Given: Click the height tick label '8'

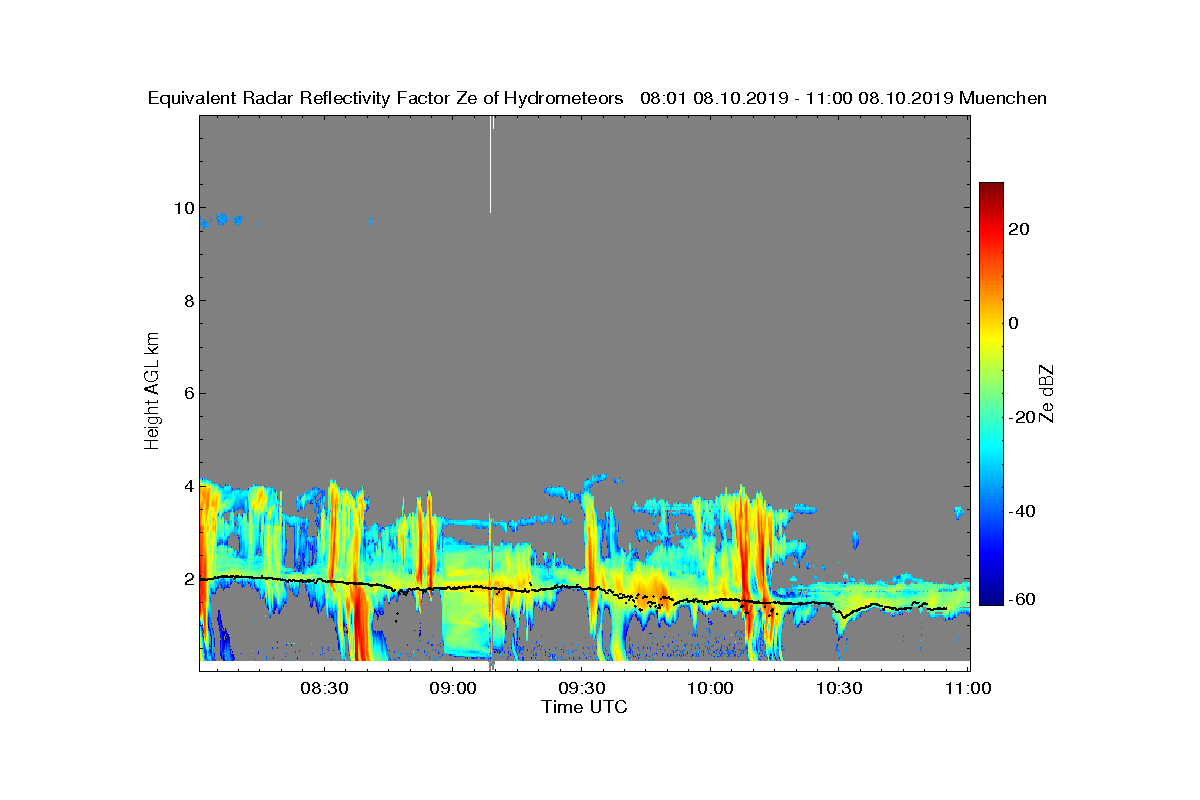Looking at the screenshot, I should point(187,300).
